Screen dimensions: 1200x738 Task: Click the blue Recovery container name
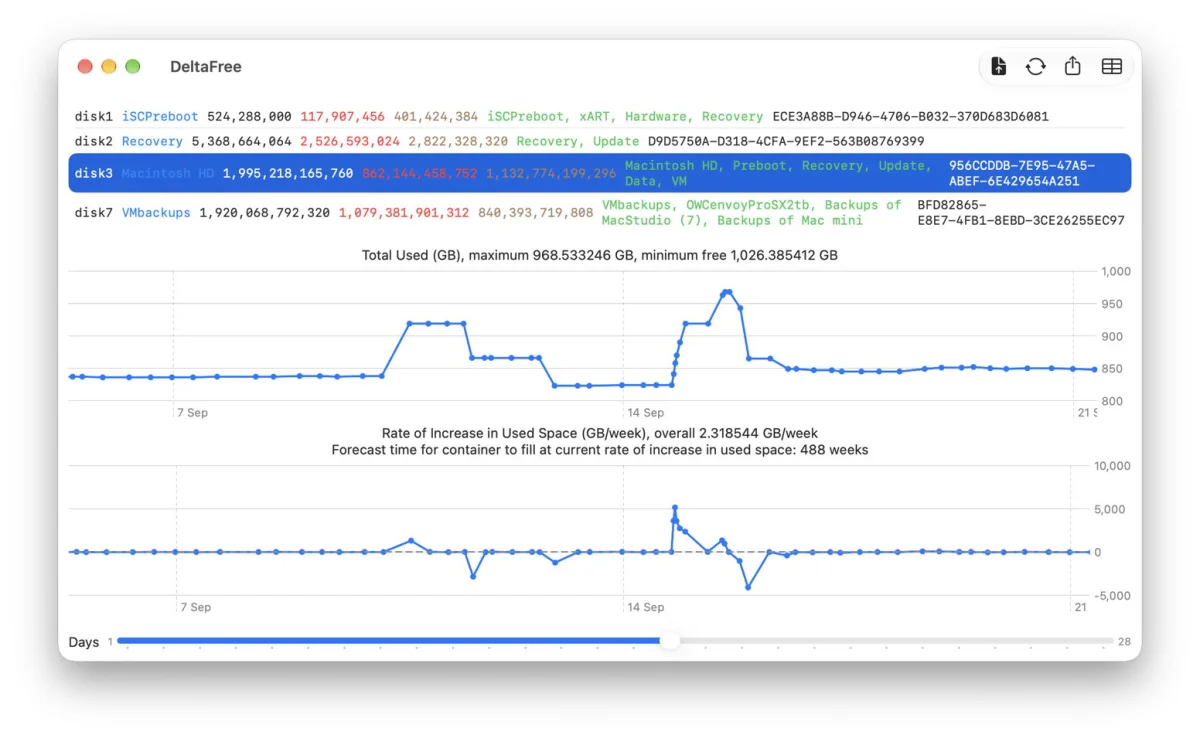click(152, 142)
